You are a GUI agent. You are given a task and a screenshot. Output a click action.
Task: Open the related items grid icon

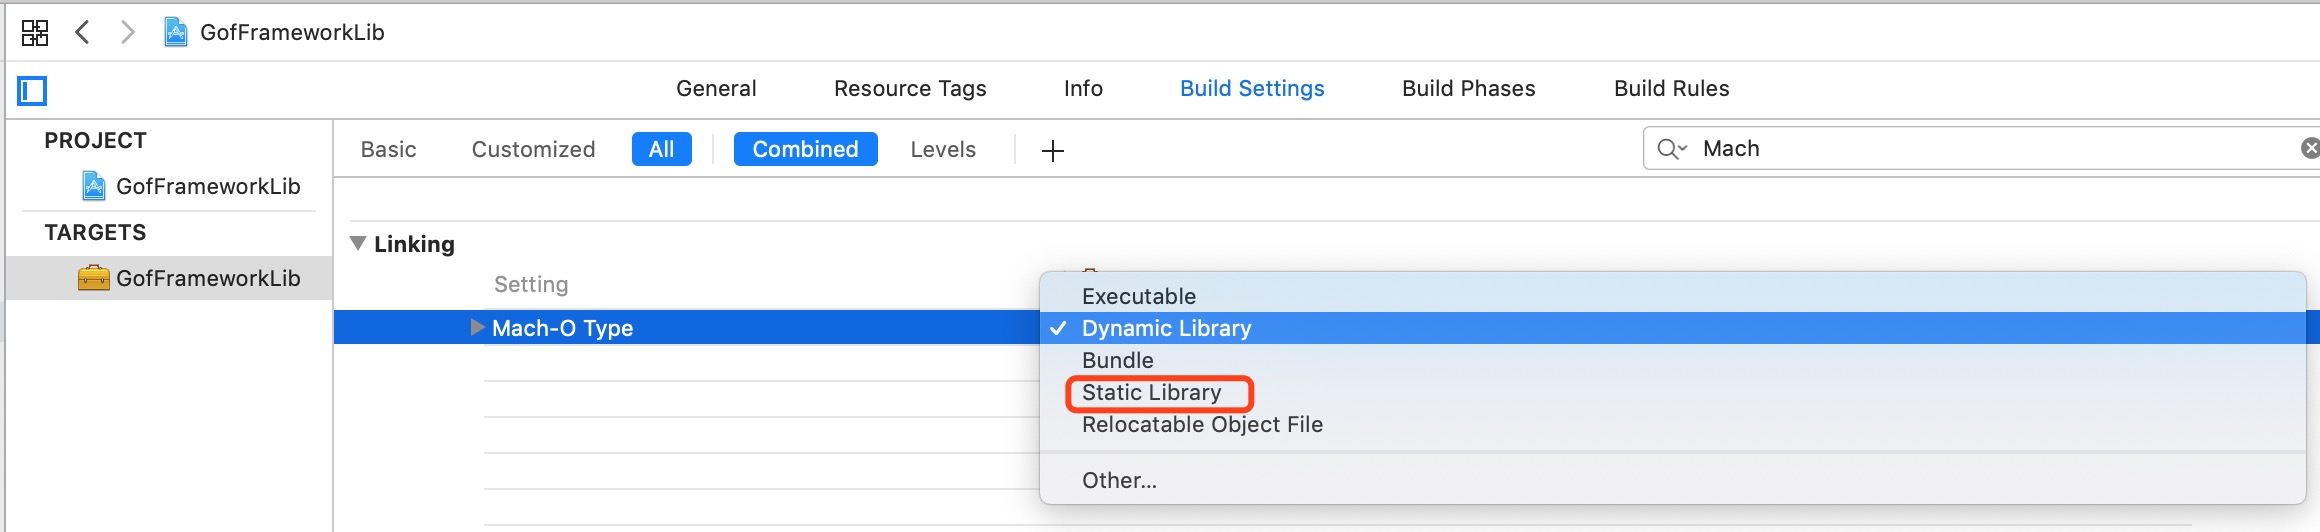[x=35, y=32]
